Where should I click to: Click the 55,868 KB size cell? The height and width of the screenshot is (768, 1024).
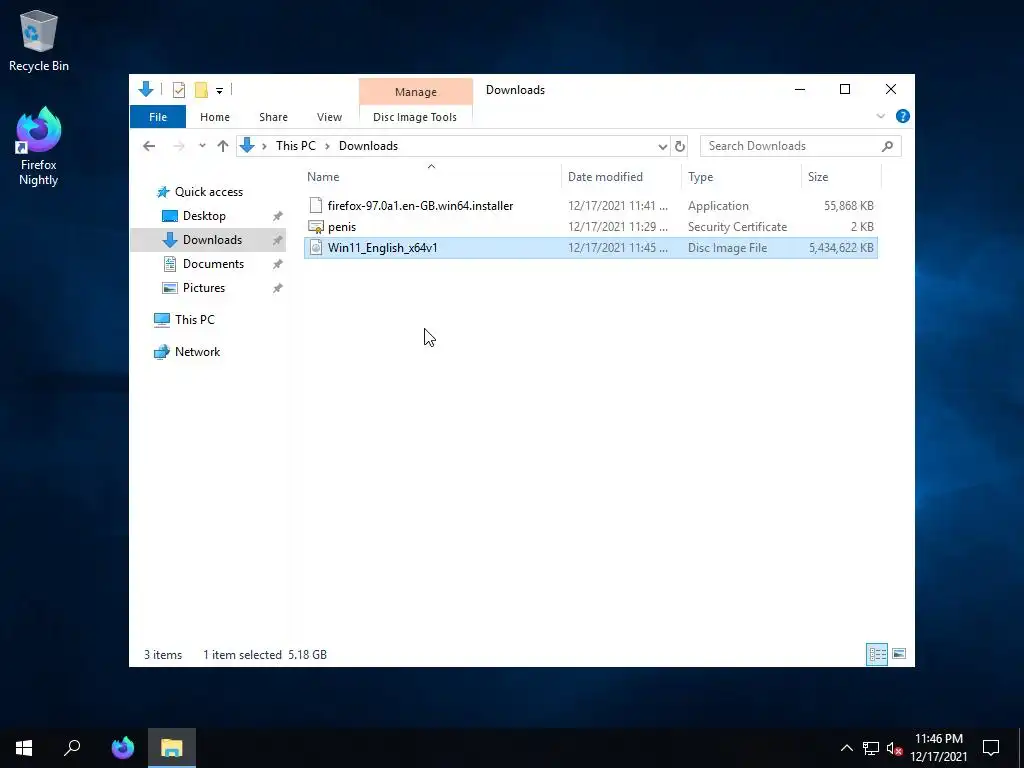tap(848, 206)
